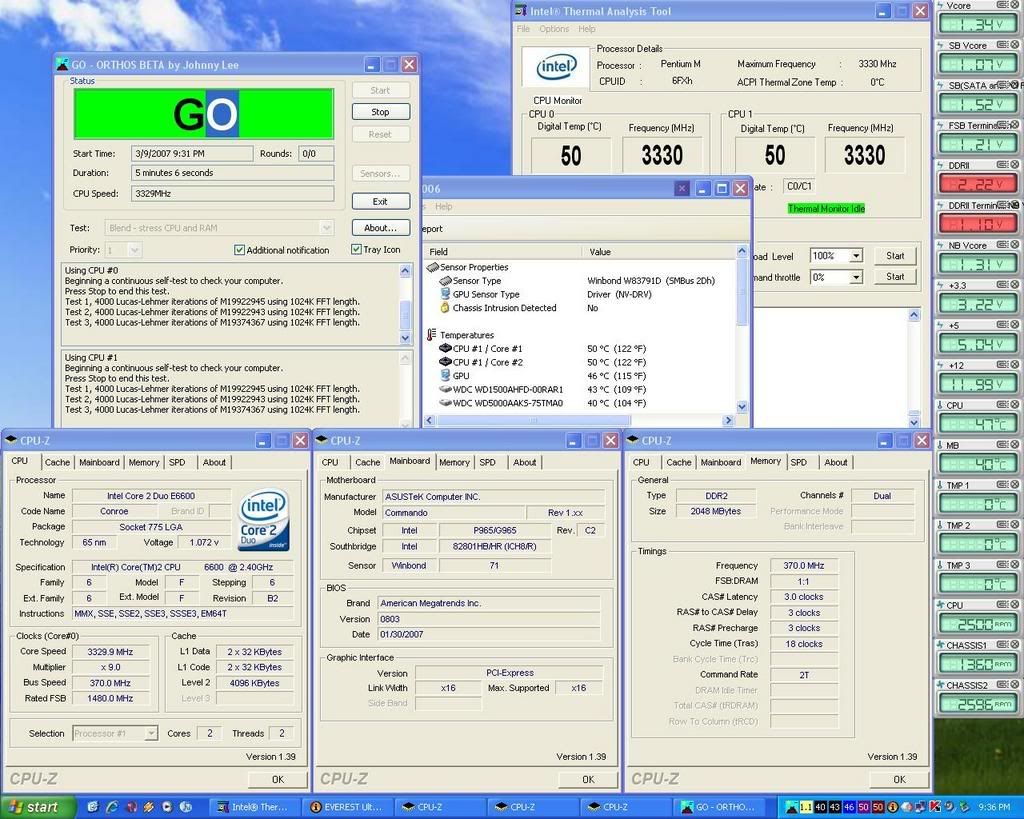Open the Options menu in Thermal Analysis Tool
Viewport: 1024px width, 819px height.
pyautogui.click(x=554, y=29)
